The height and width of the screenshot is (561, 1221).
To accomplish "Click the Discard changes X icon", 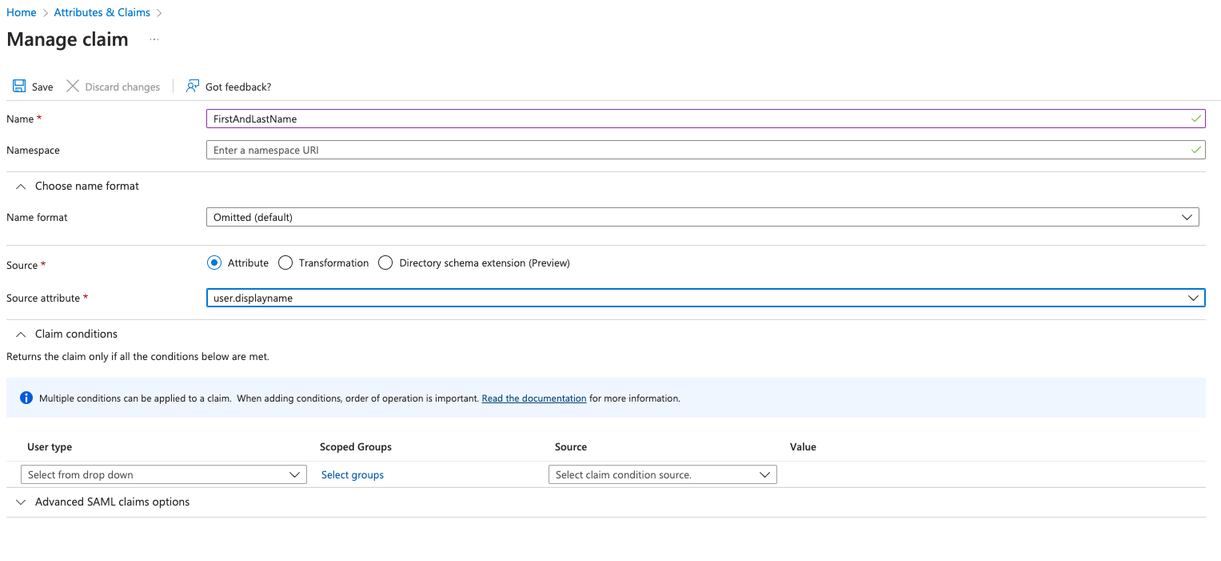I will coord(73,86).
